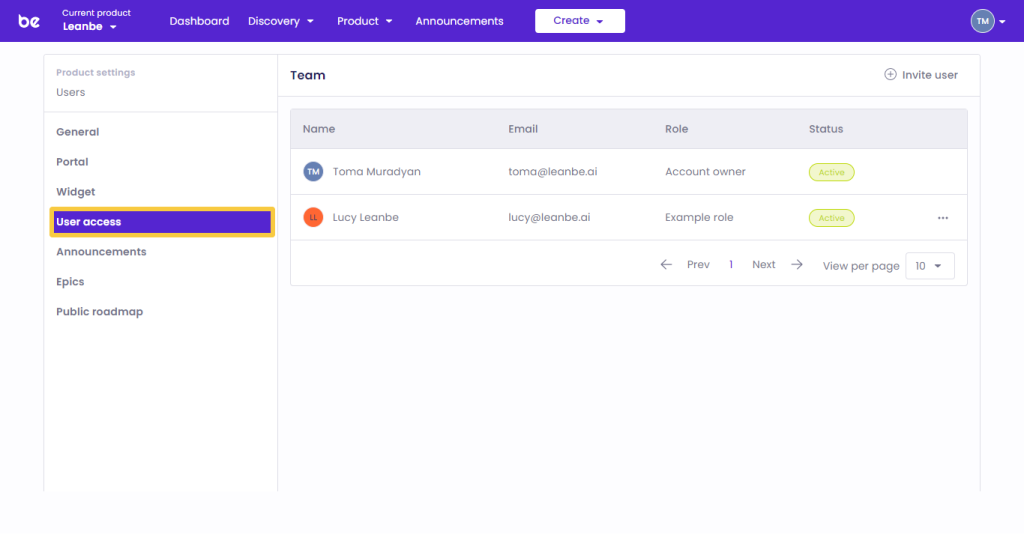
Task: Click the three-dot menu for Lucy Leanbe
Action: pyautogui.click(x=942, y=218)
